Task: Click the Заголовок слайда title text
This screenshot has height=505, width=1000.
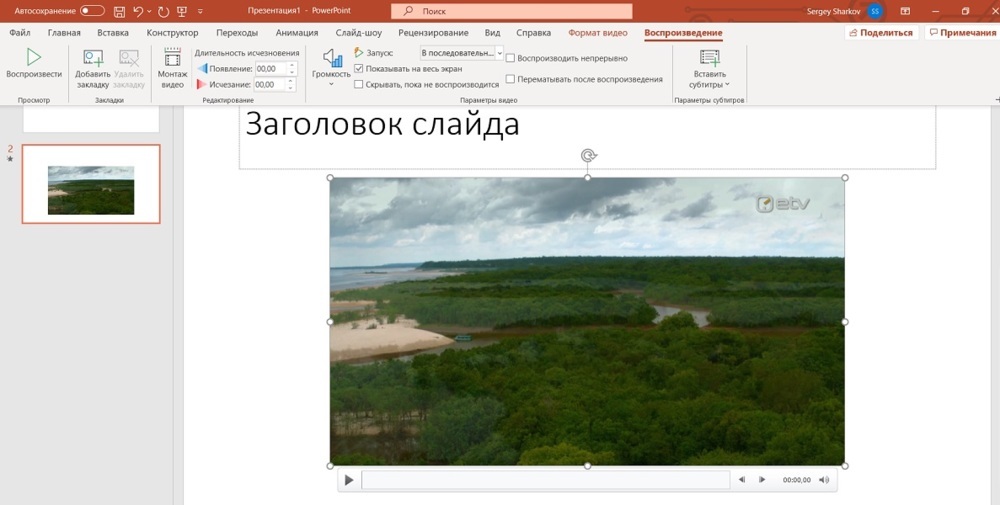Action: (x=382, y=124)
